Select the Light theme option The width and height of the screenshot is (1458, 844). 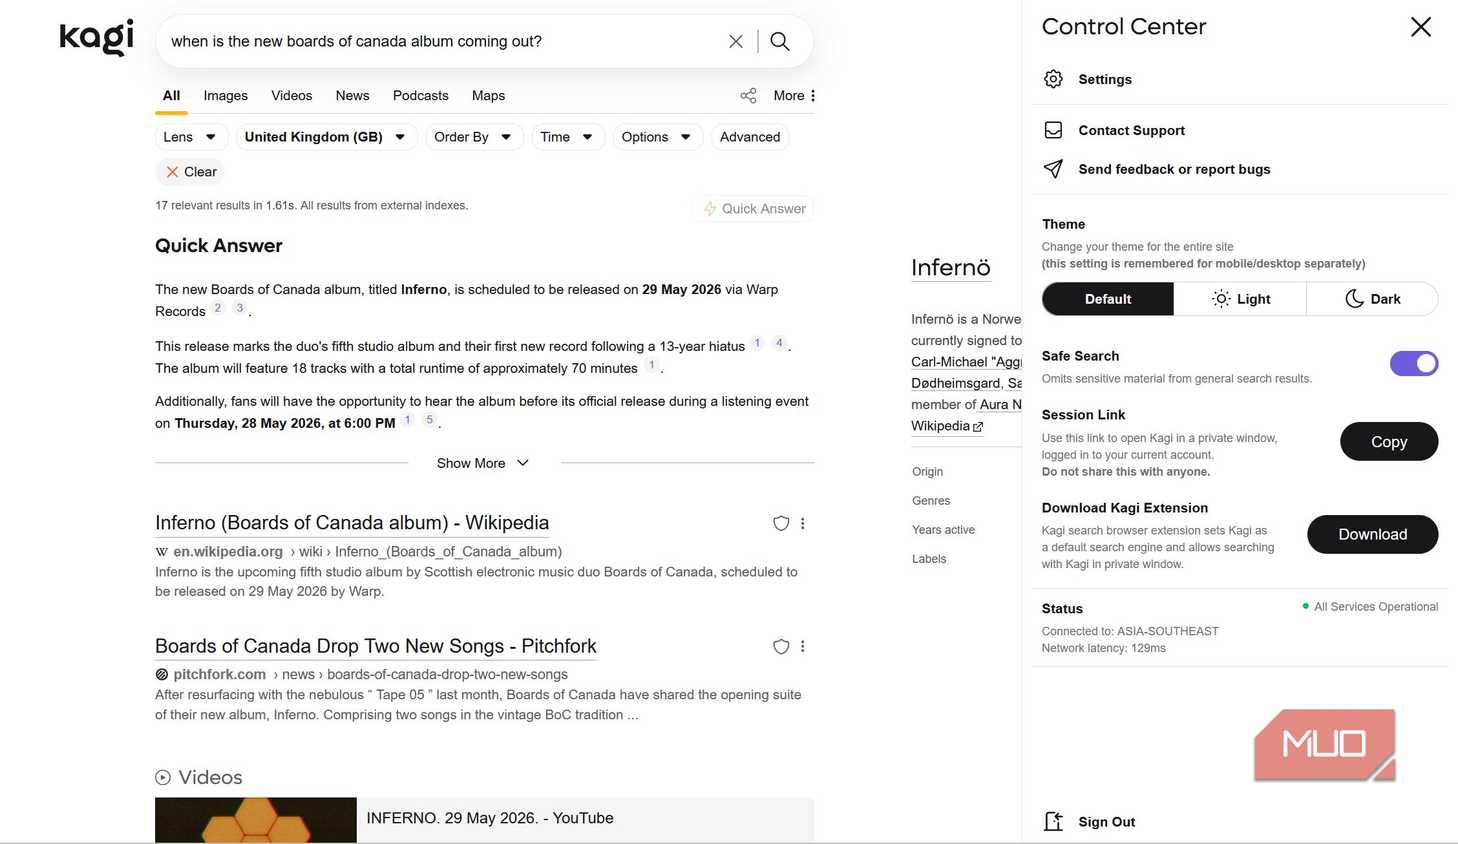click(x=1240, y=299)
